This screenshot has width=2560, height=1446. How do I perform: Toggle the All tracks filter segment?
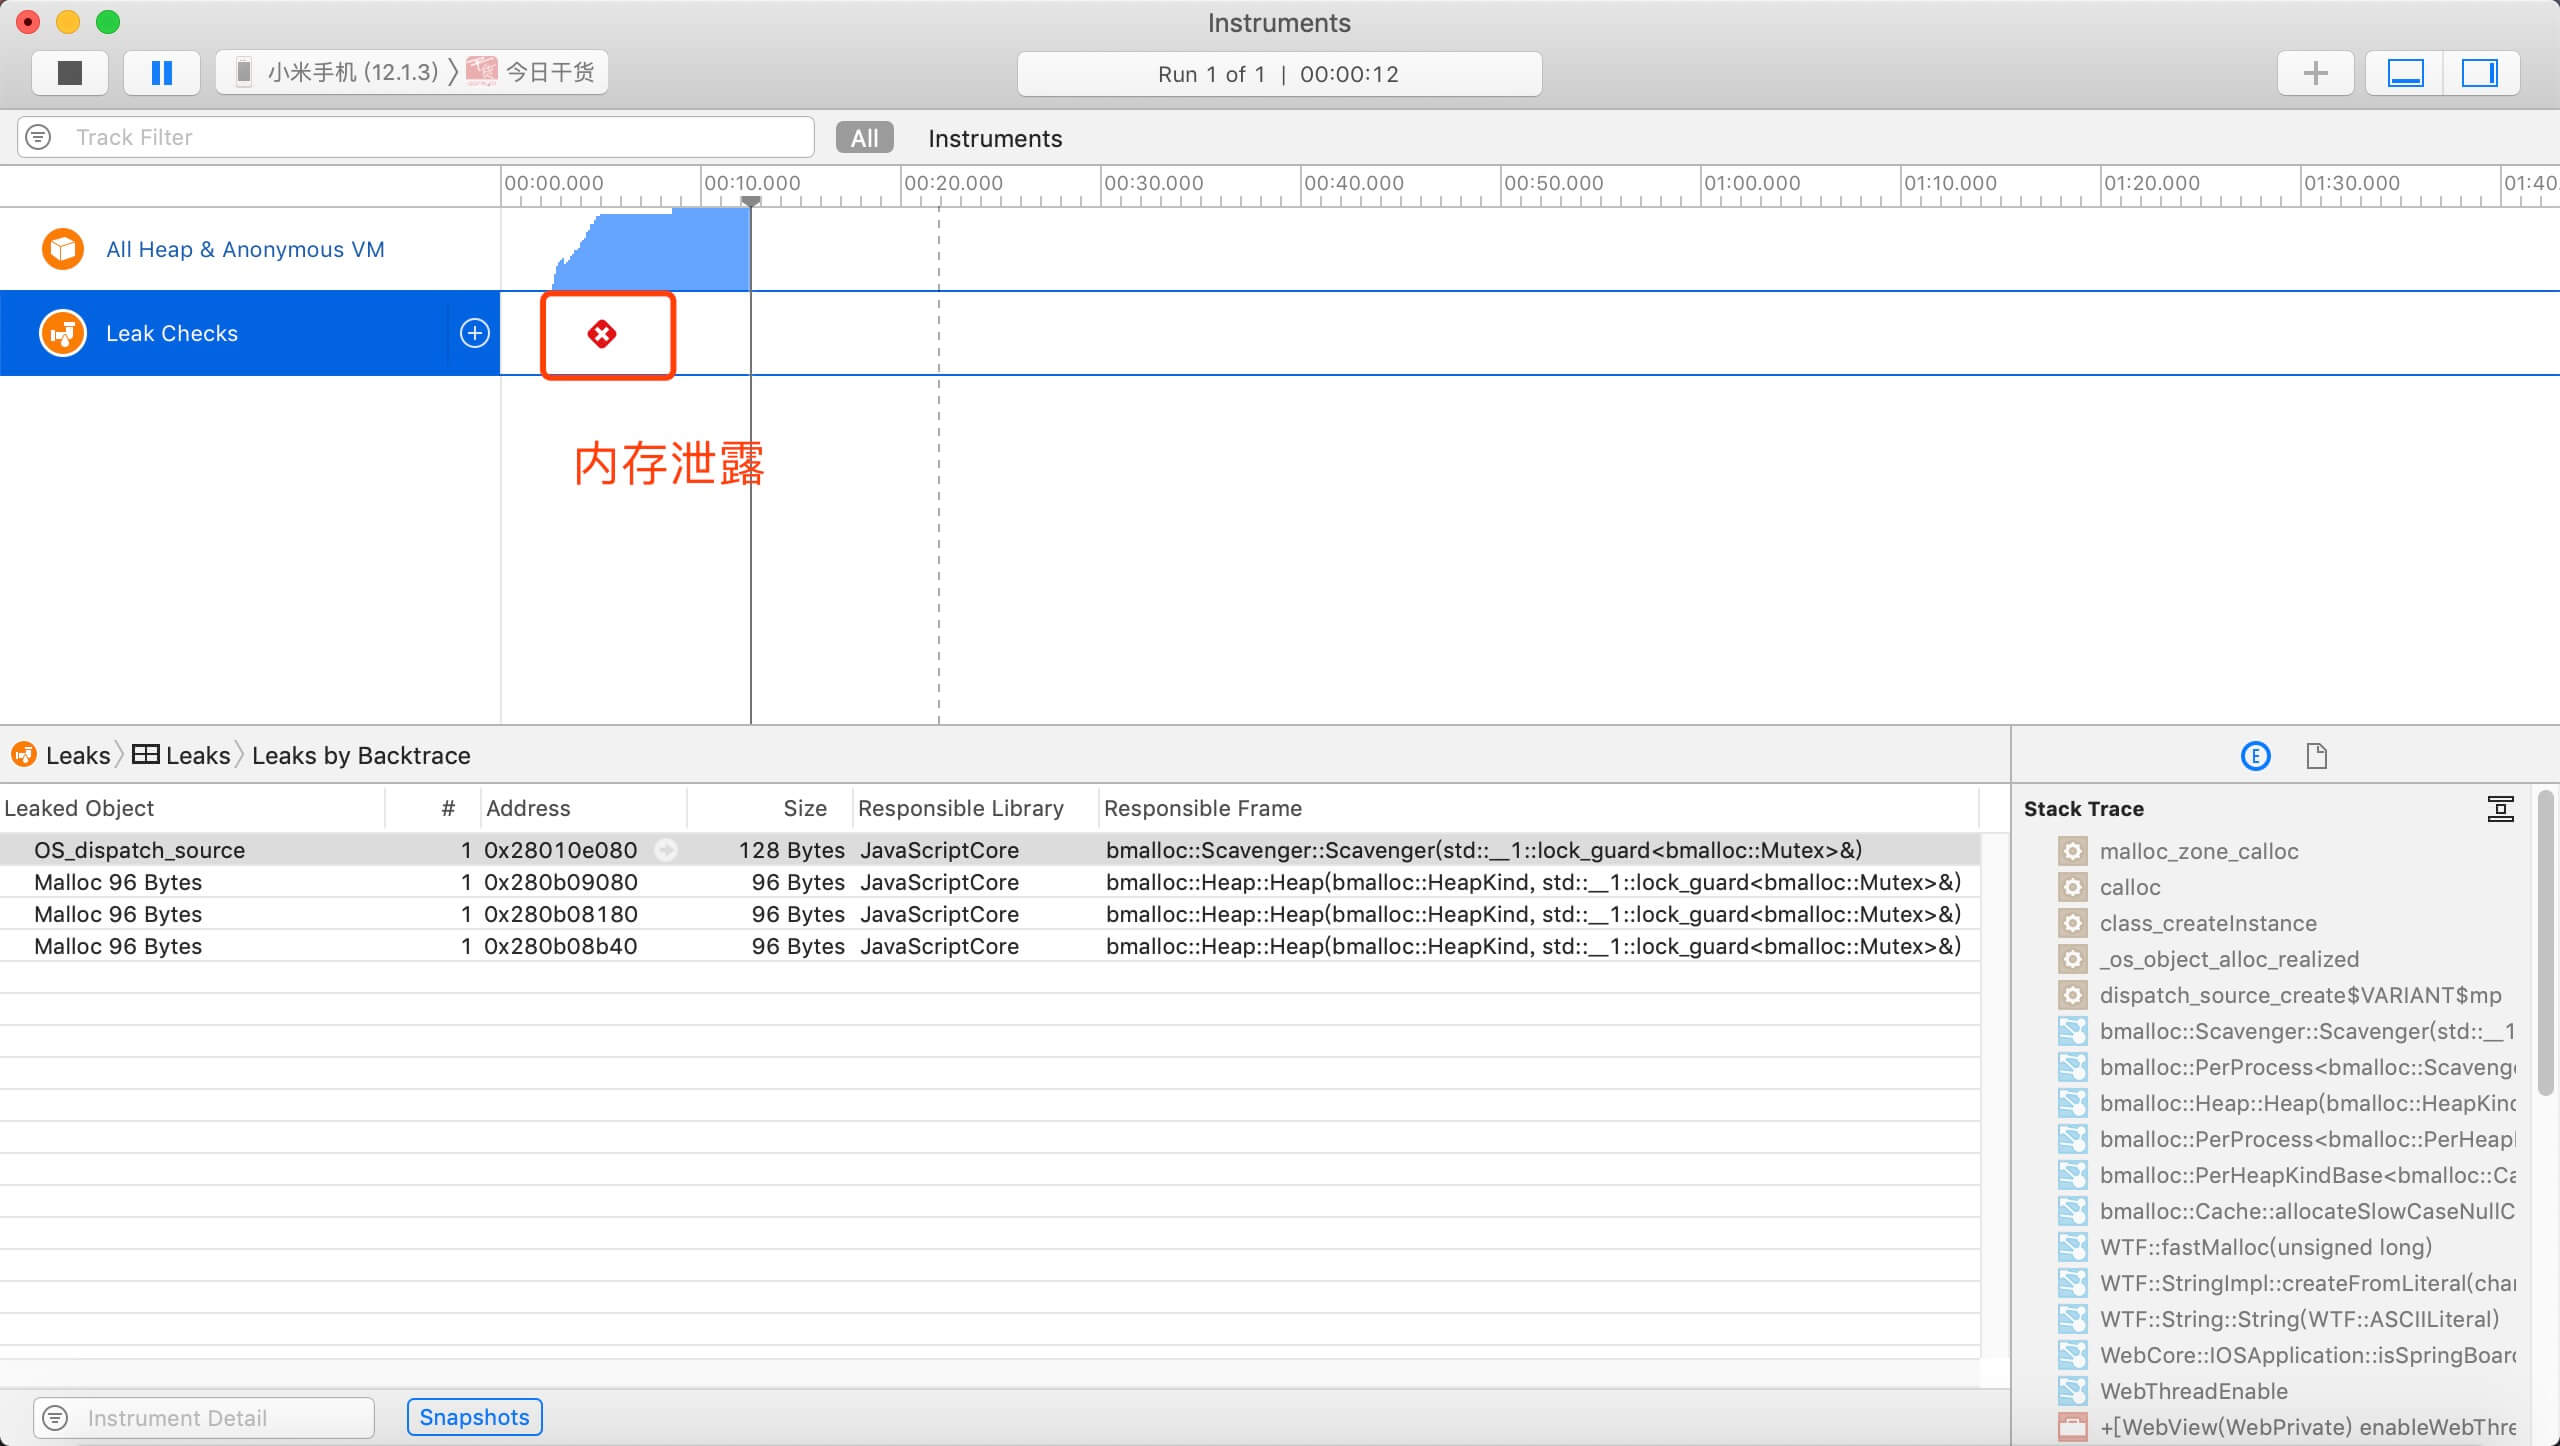pyautogui.click(x=863, y=137)
